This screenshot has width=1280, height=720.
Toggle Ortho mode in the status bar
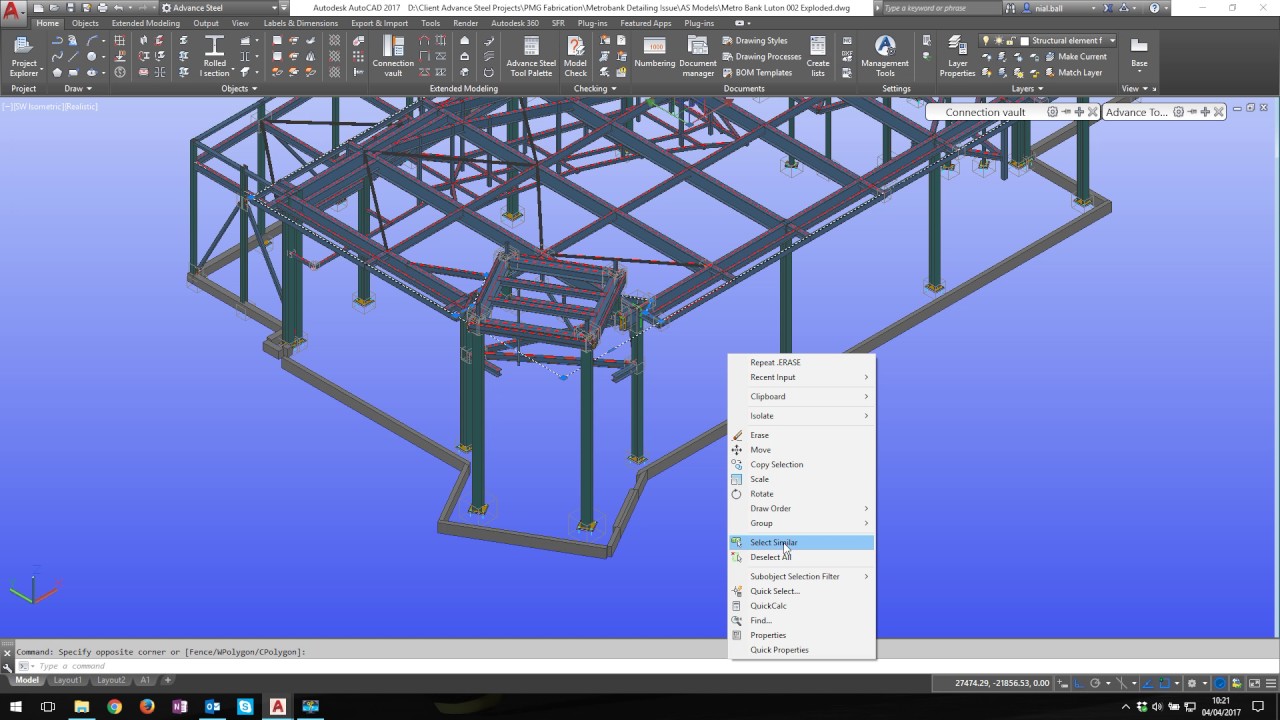click(x=1078, y=683)
